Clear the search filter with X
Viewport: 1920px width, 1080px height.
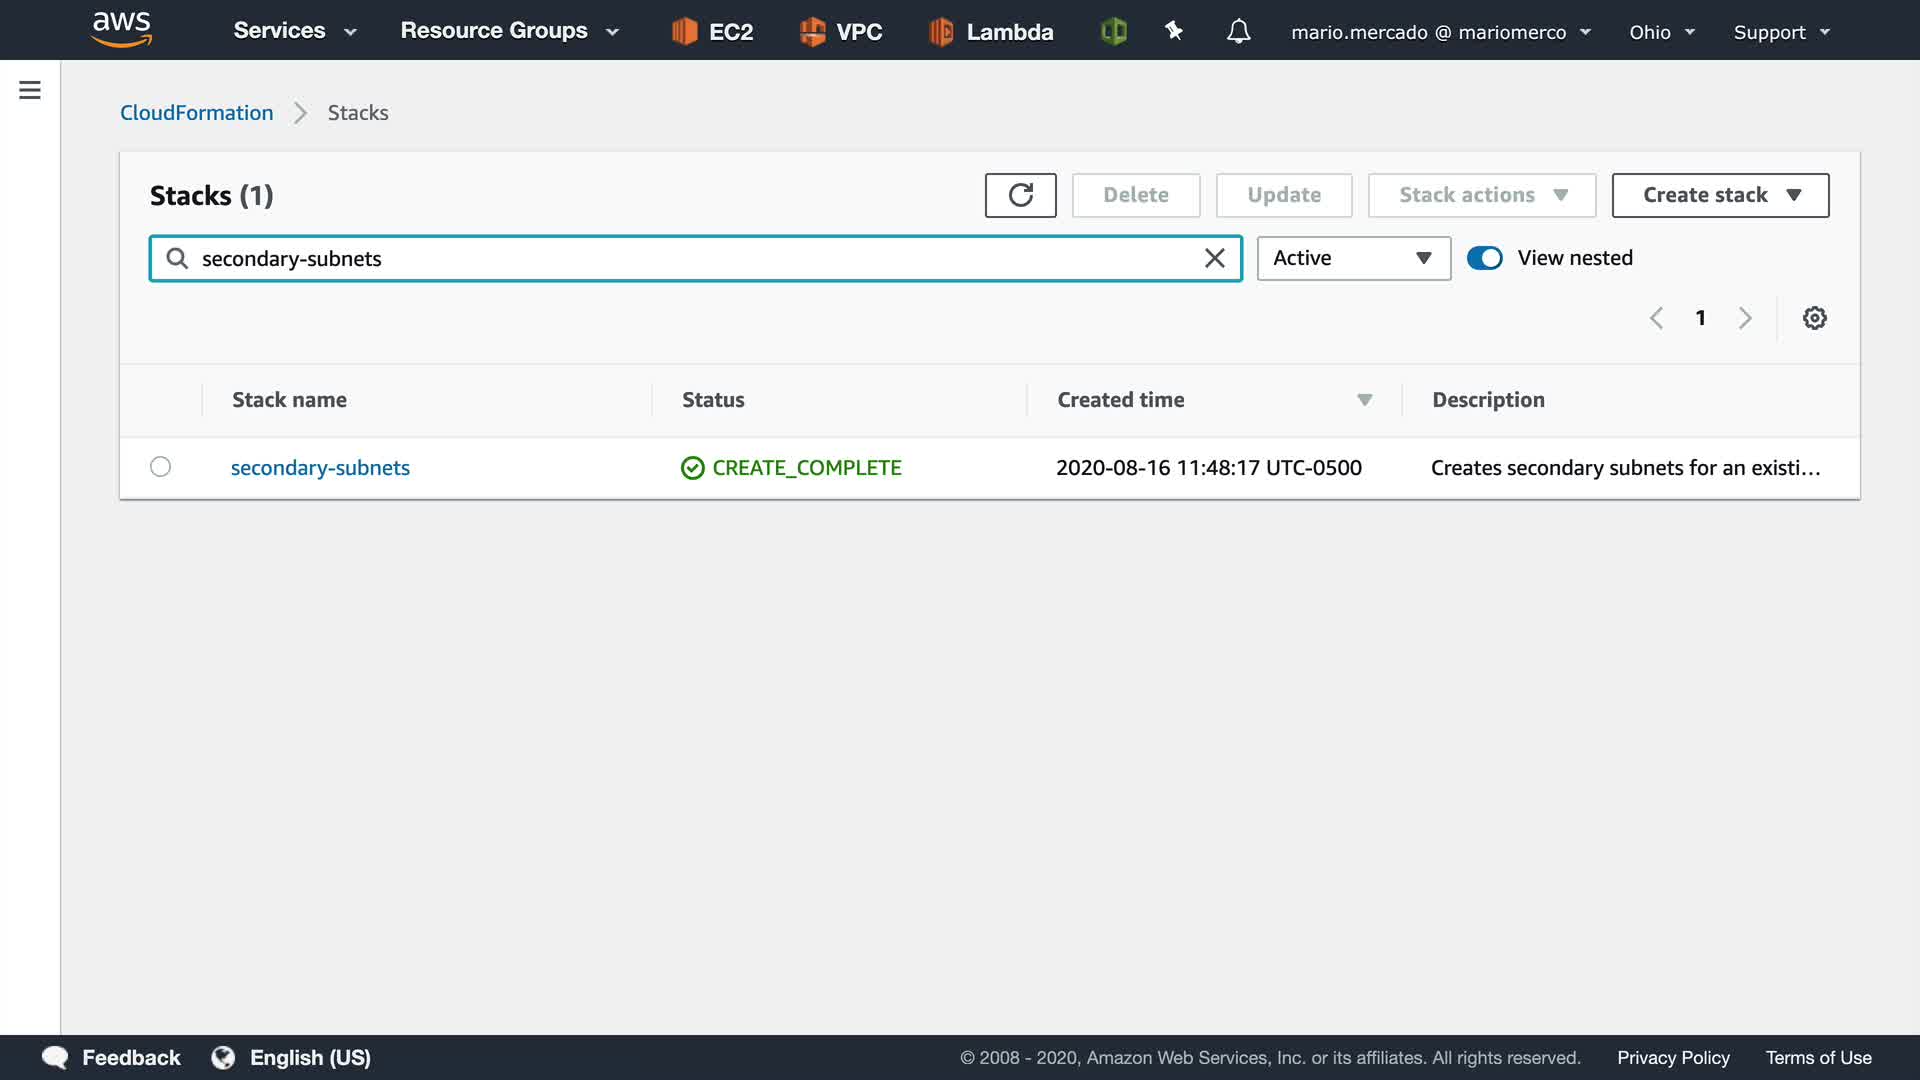[x=1214, y=259]
